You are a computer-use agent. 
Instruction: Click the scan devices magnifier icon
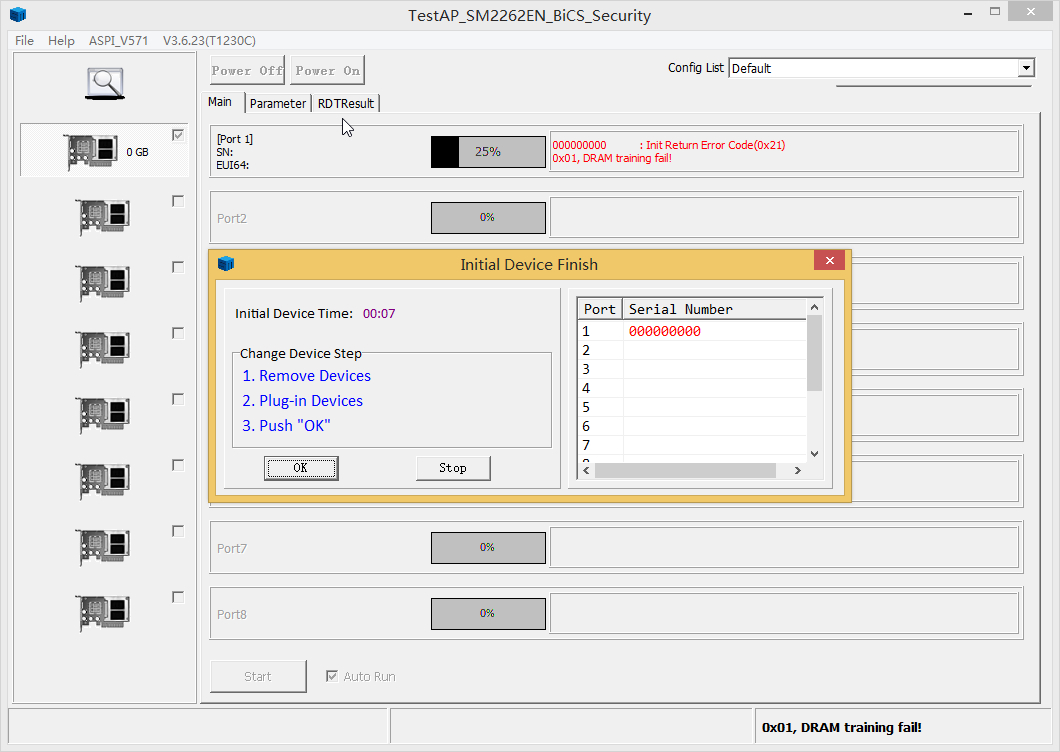coord(104,83)
